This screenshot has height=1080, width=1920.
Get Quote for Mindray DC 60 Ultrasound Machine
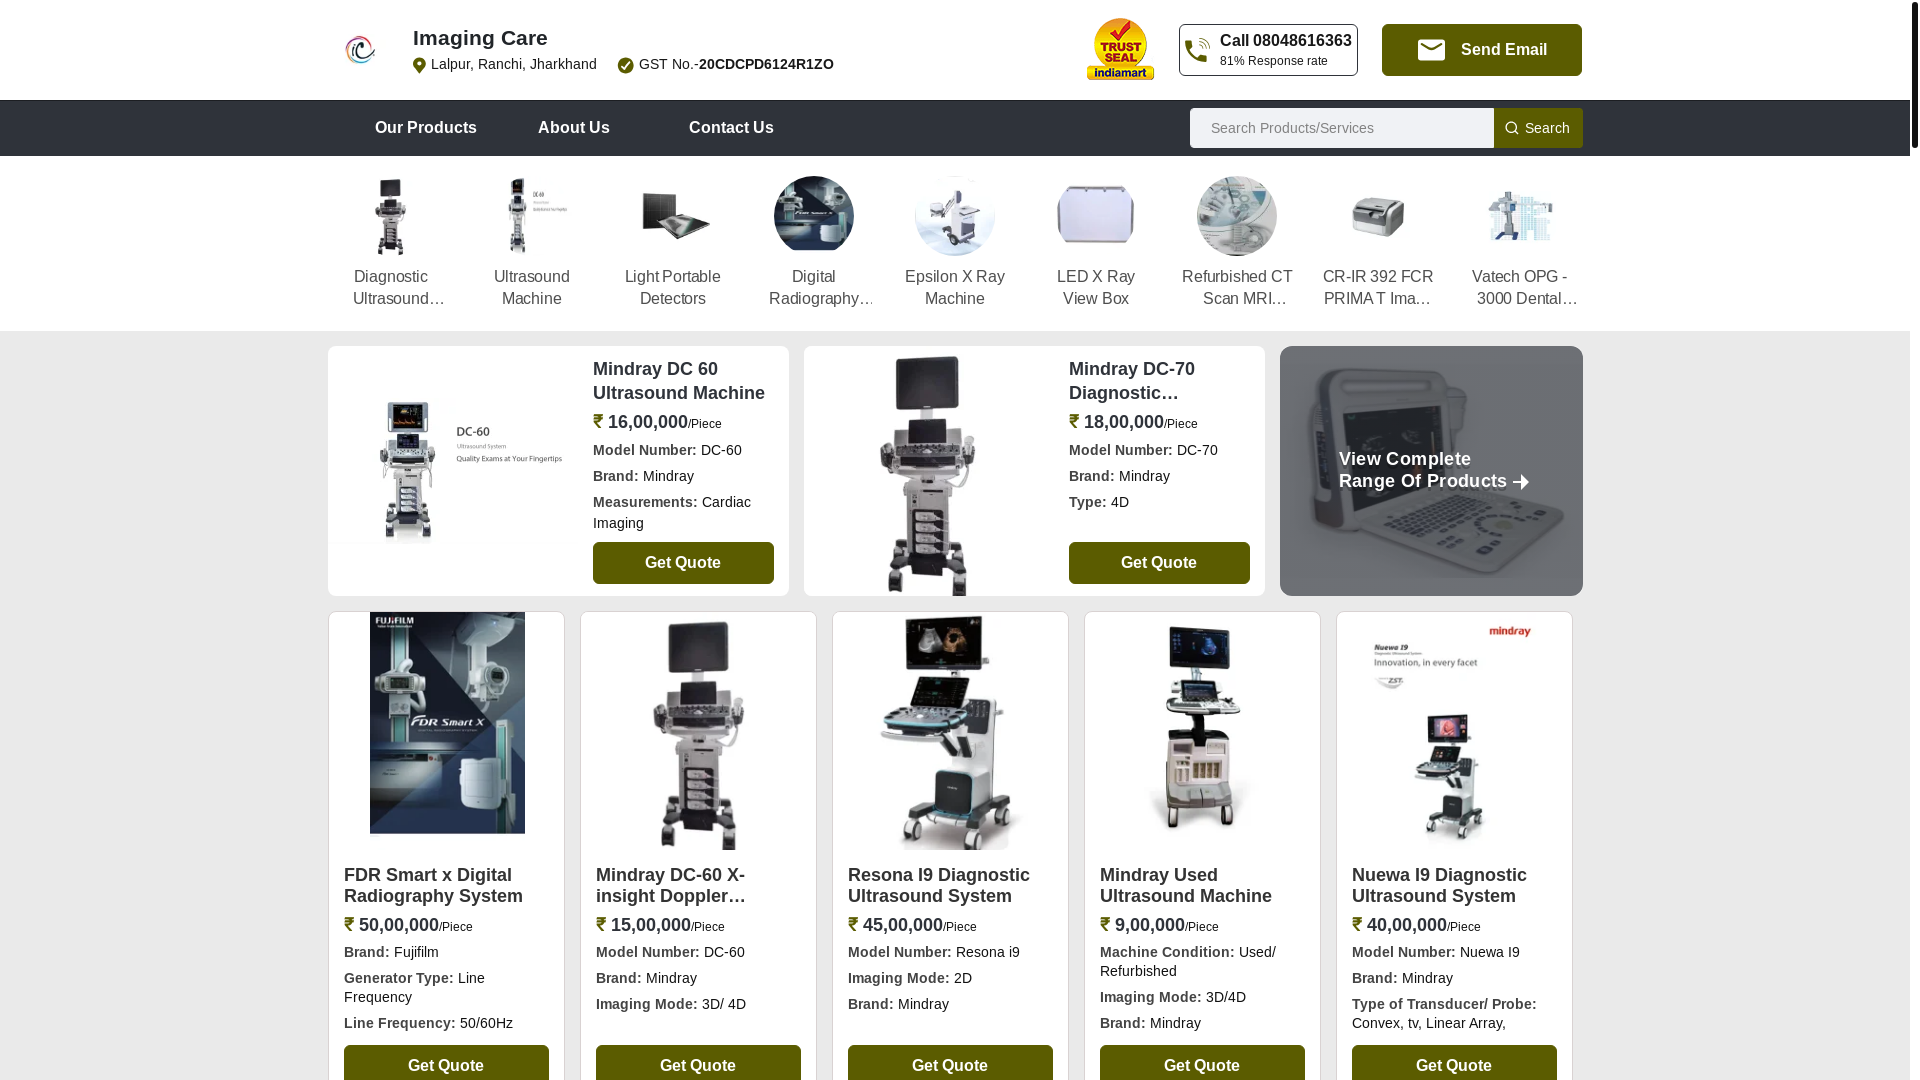coord(683,563)
